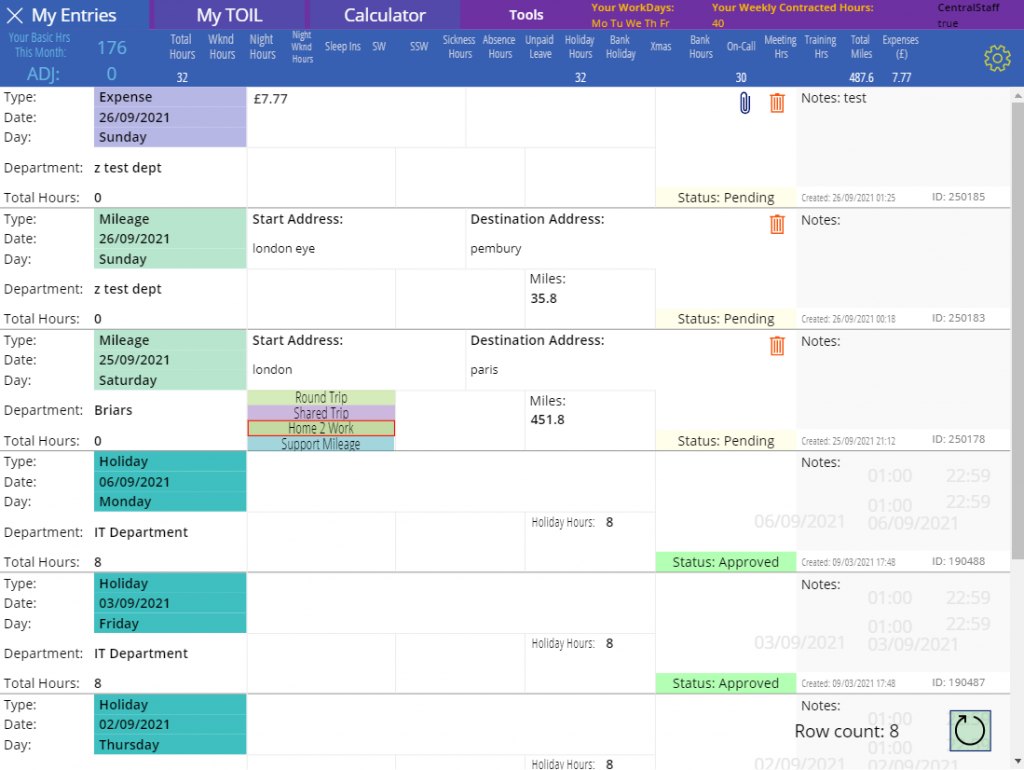Screen dimensions: 1024x770
Task: Delete the london to paris mileage entry
Action: click(x=776, y=345)
